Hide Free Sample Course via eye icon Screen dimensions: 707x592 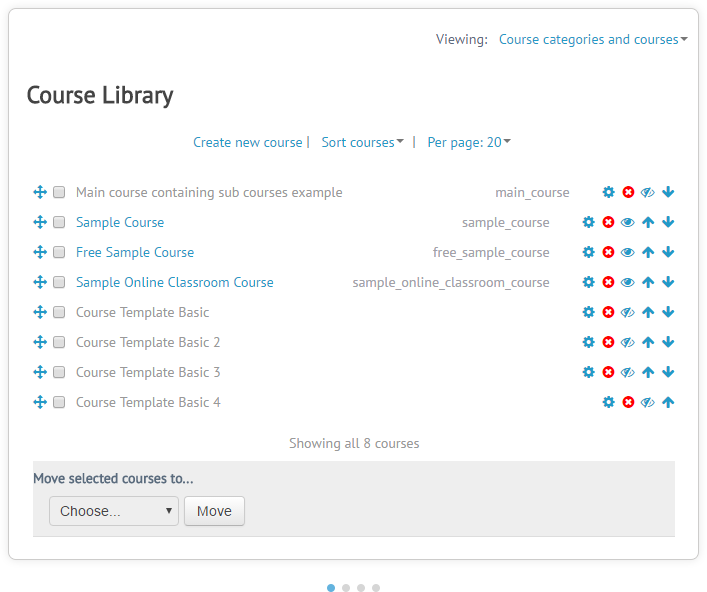point(628,252)
